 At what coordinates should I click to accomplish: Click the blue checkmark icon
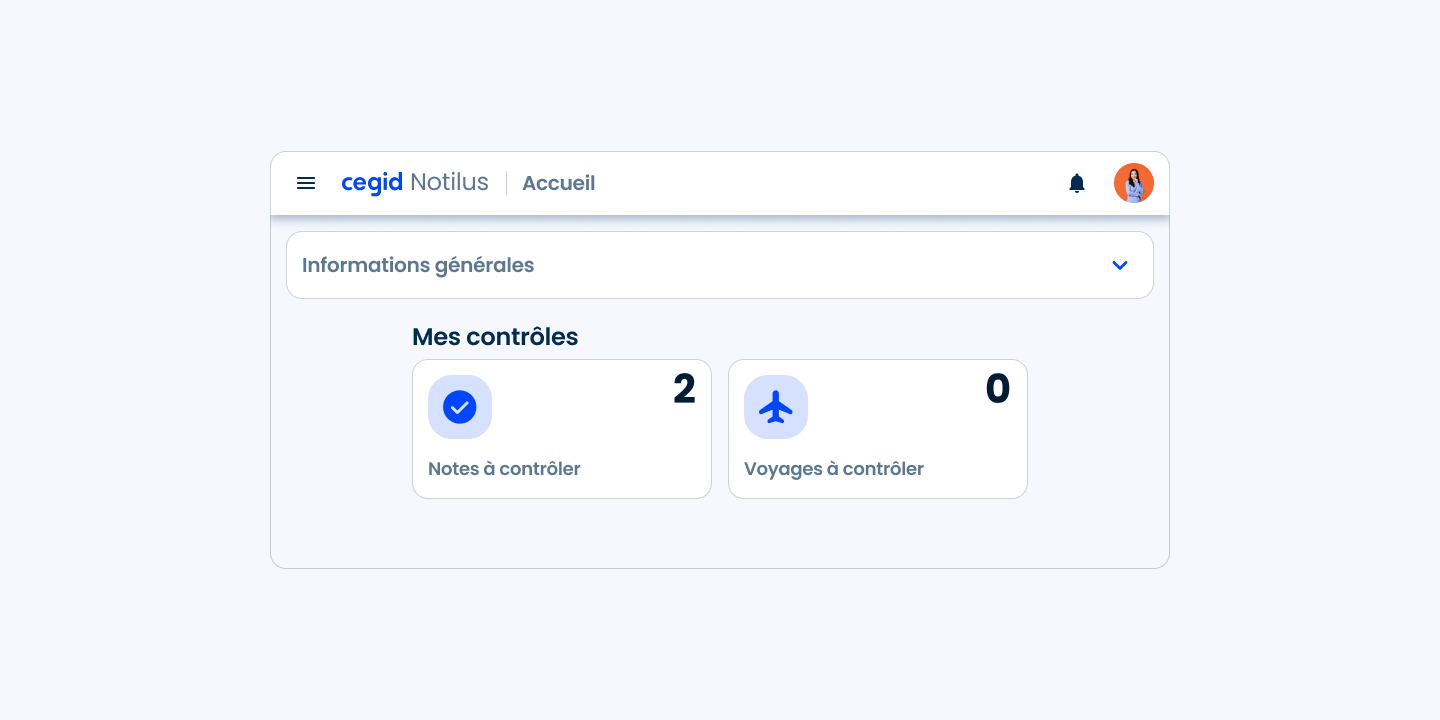(x=460, y=407)
